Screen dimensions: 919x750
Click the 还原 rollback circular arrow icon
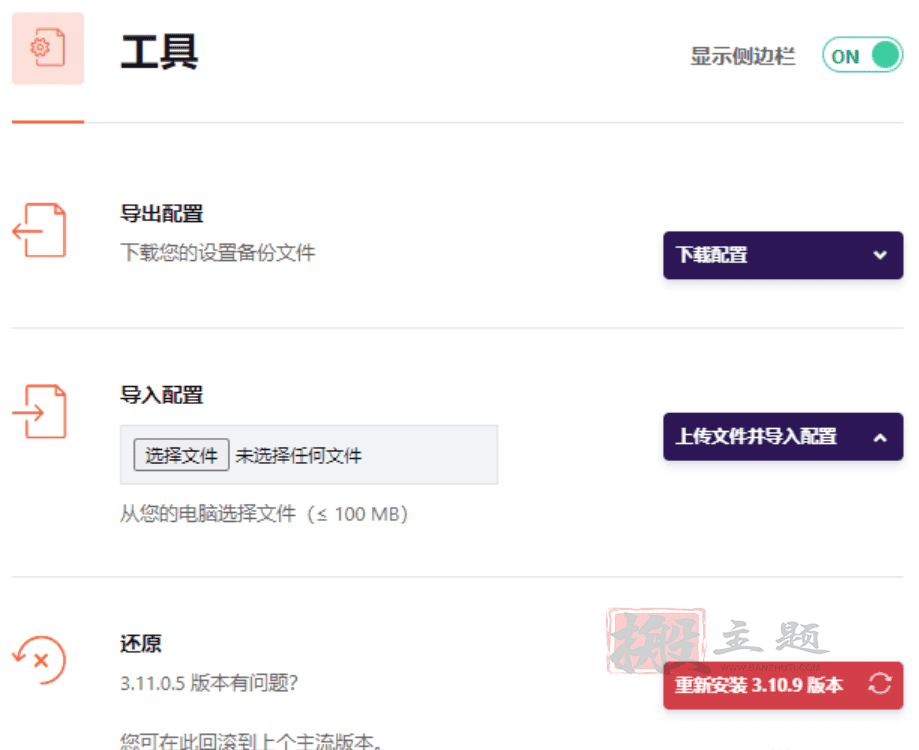pos(39,660)
